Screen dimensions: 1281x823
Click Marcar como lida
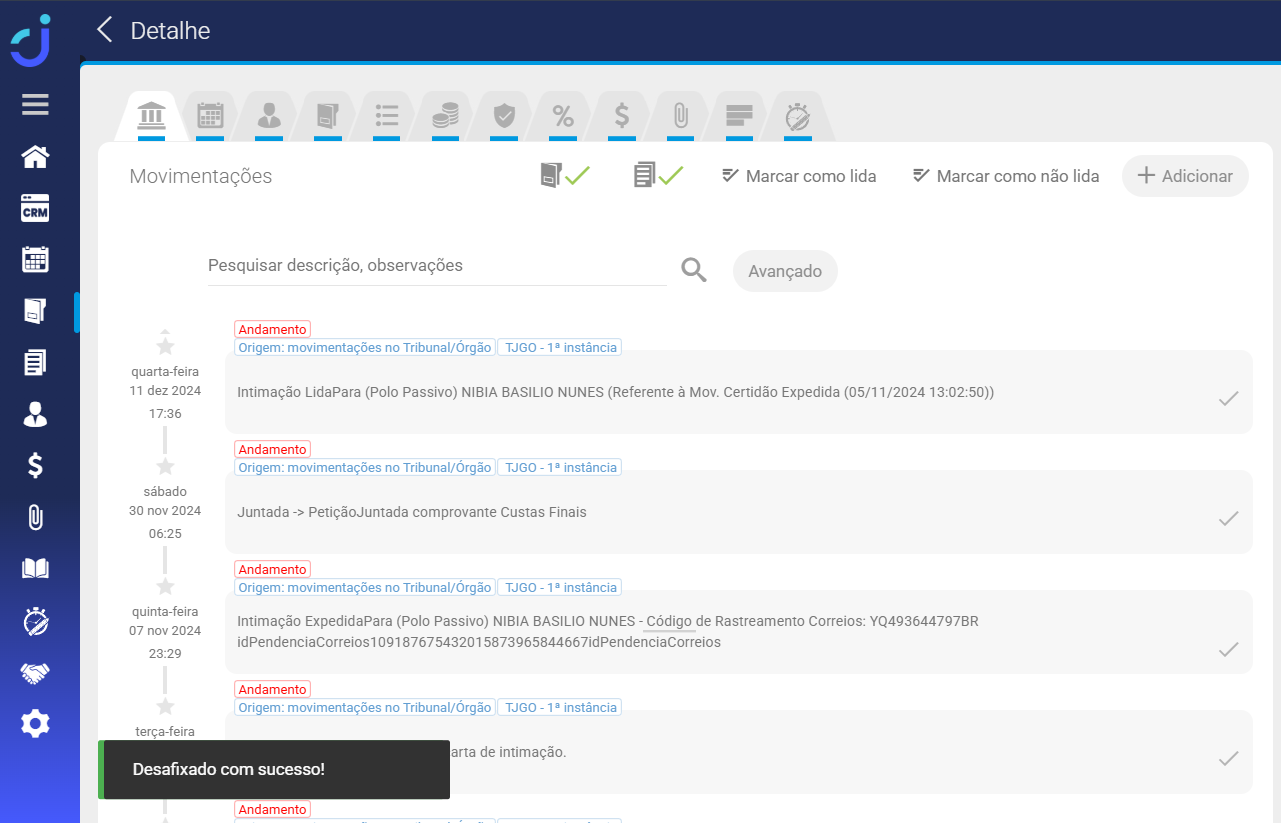coord(798,176)
